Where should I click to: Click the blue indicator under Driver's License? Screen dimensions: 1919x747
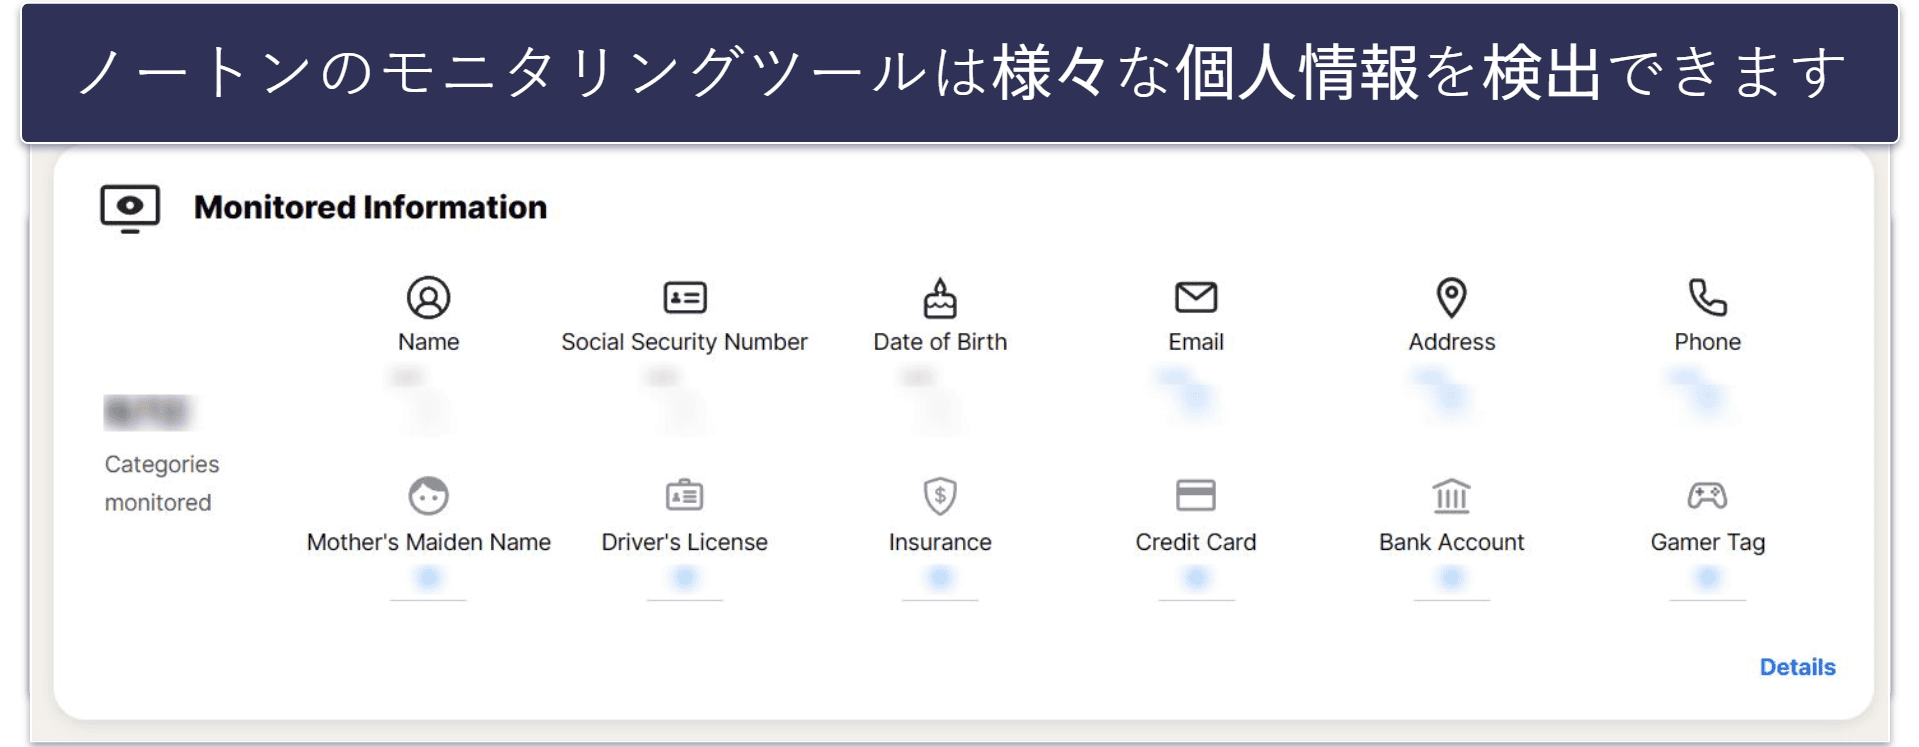point(685,578)
